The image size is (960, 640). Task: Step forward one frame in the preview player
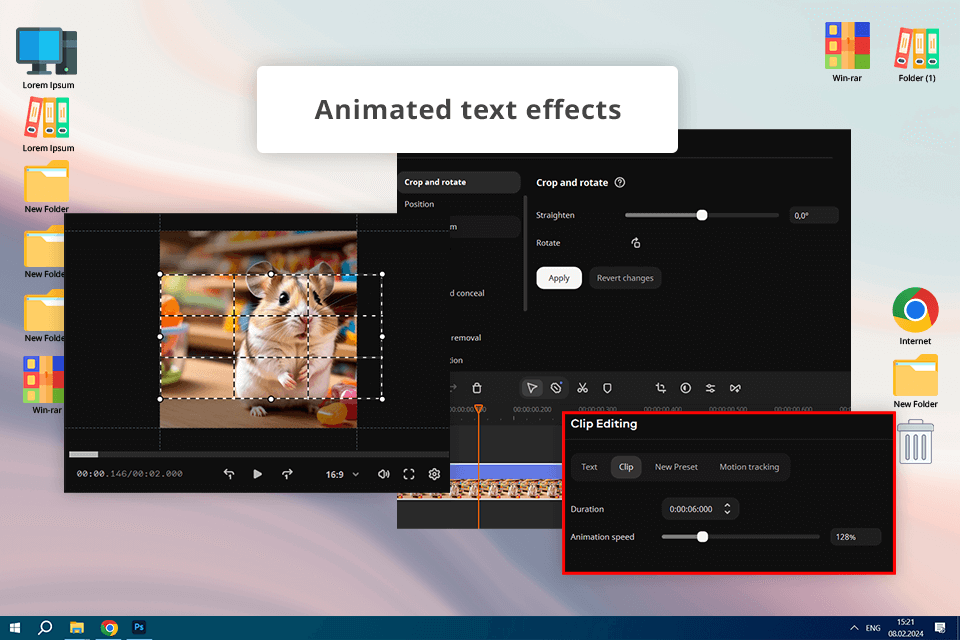(287, 474)
